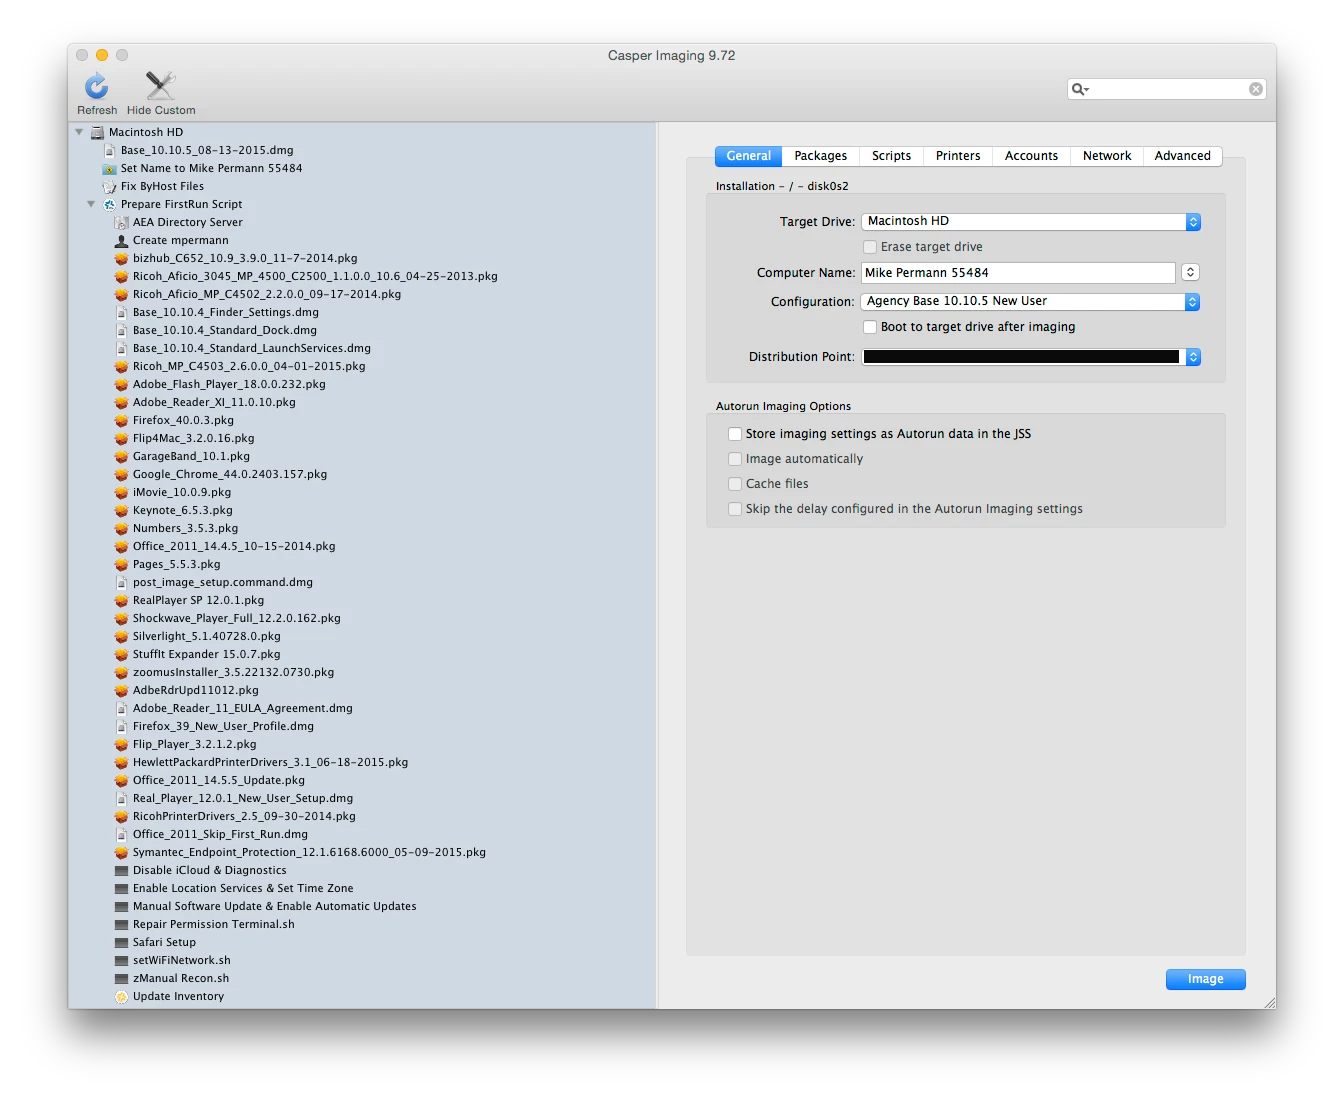Click the setWiFiNetwork.sh script icon
Viewport: 1344px width, 1101px height.
[x=121, y=960]
